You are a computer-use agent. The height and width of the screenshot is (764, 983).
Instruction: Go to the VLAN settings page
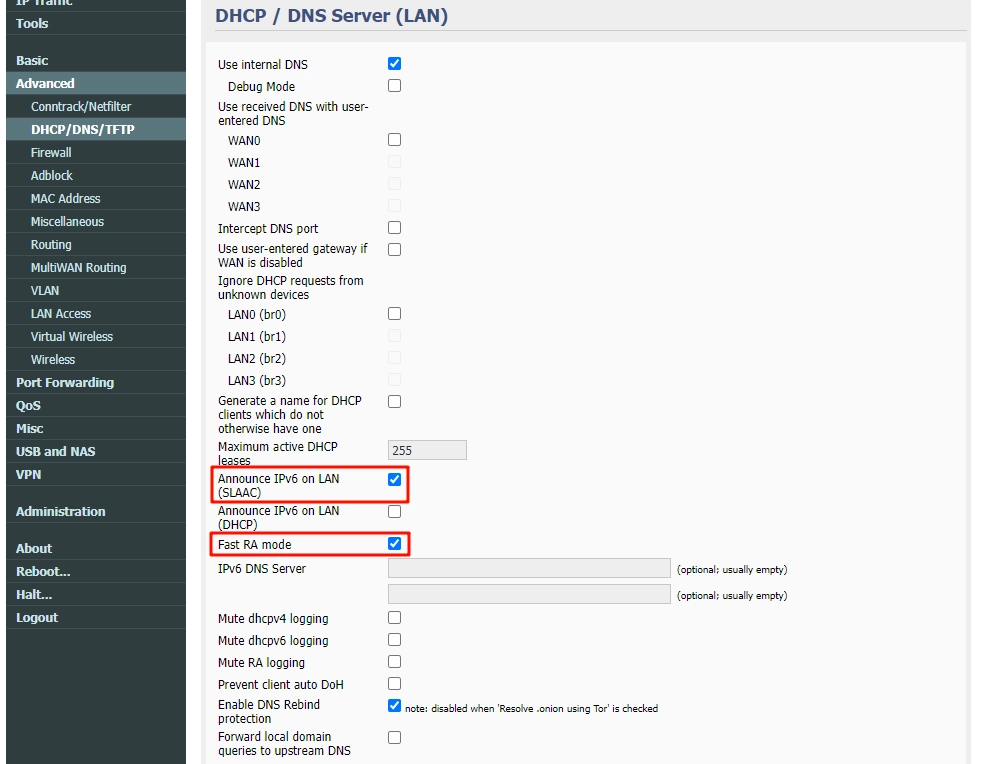coord(45,291)
